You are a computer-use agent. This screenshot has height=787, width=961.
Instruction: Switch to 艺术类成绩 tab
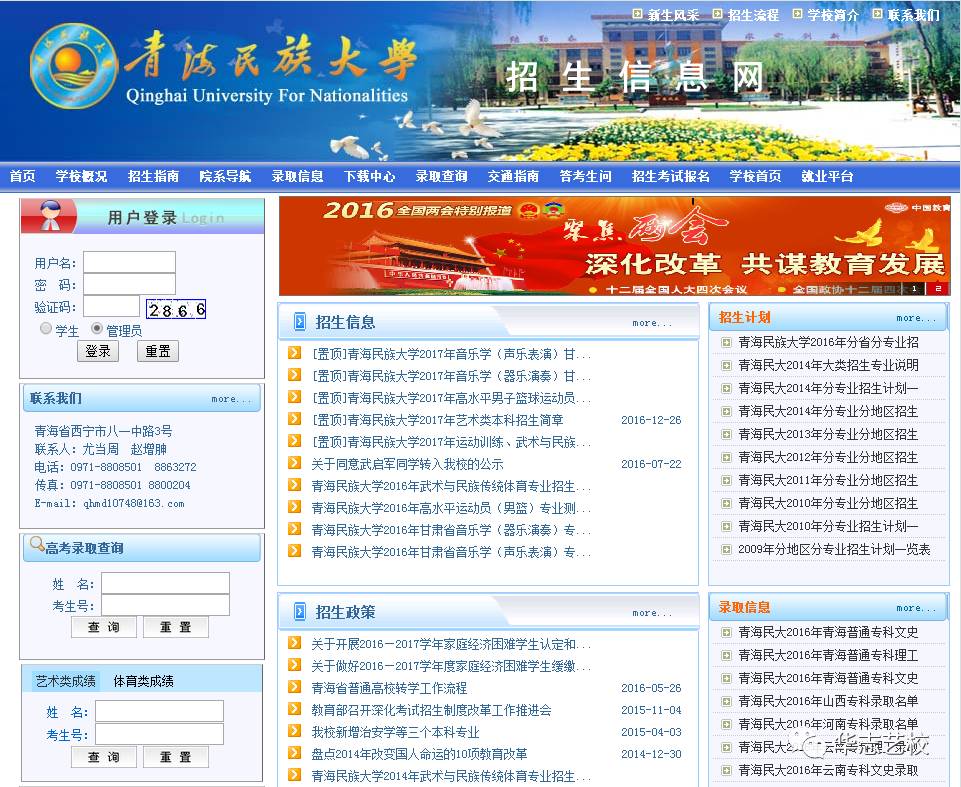tap(66, 681)
